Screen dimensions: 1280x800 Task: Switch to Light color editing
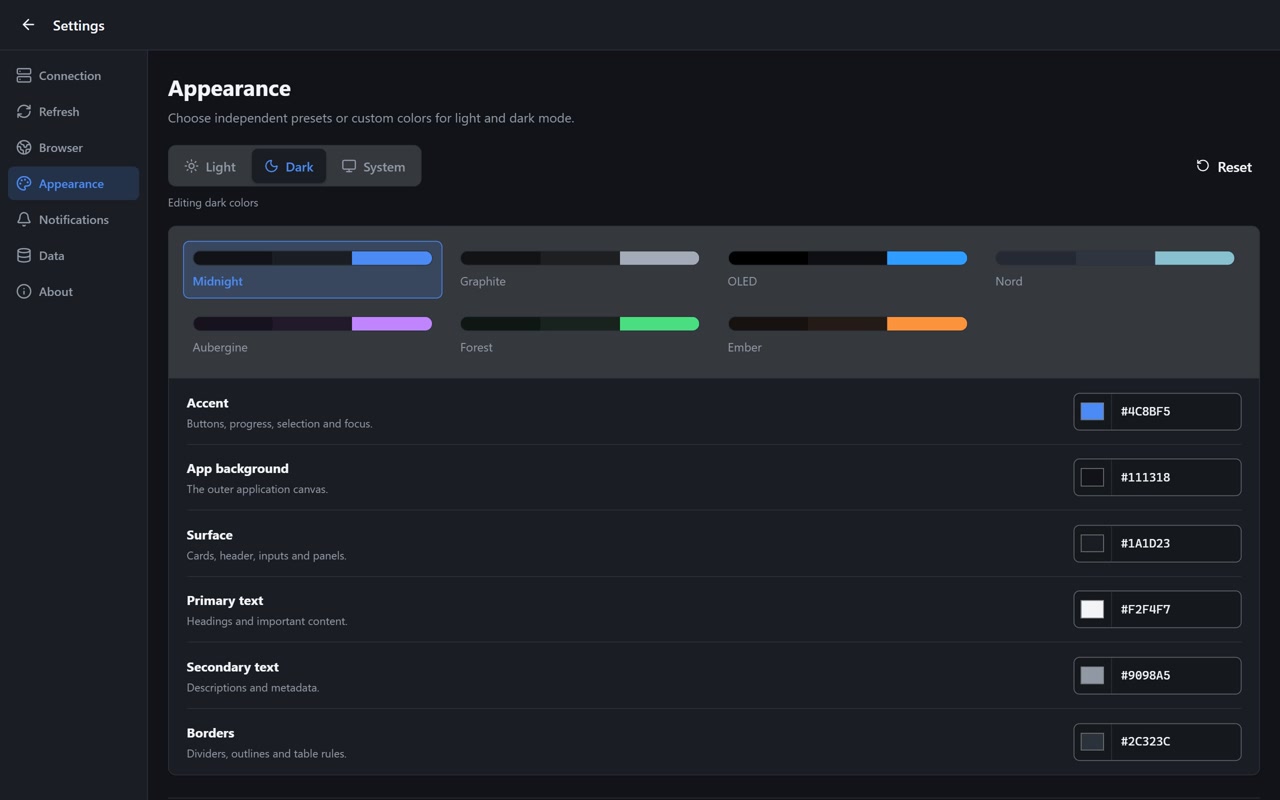pos(210,166)
